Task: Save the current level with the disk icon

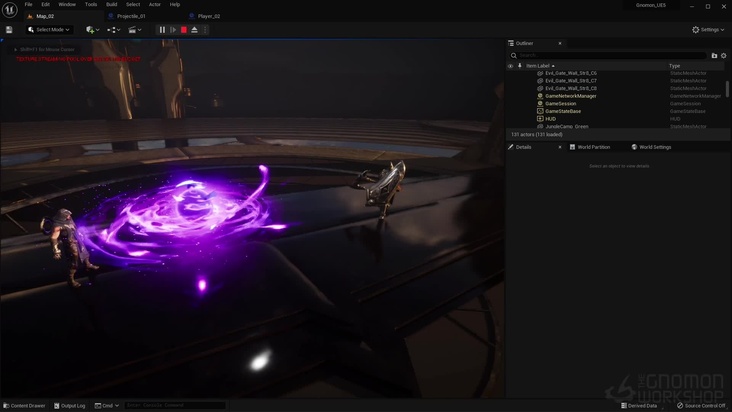Action: click(x=9, y=30)
